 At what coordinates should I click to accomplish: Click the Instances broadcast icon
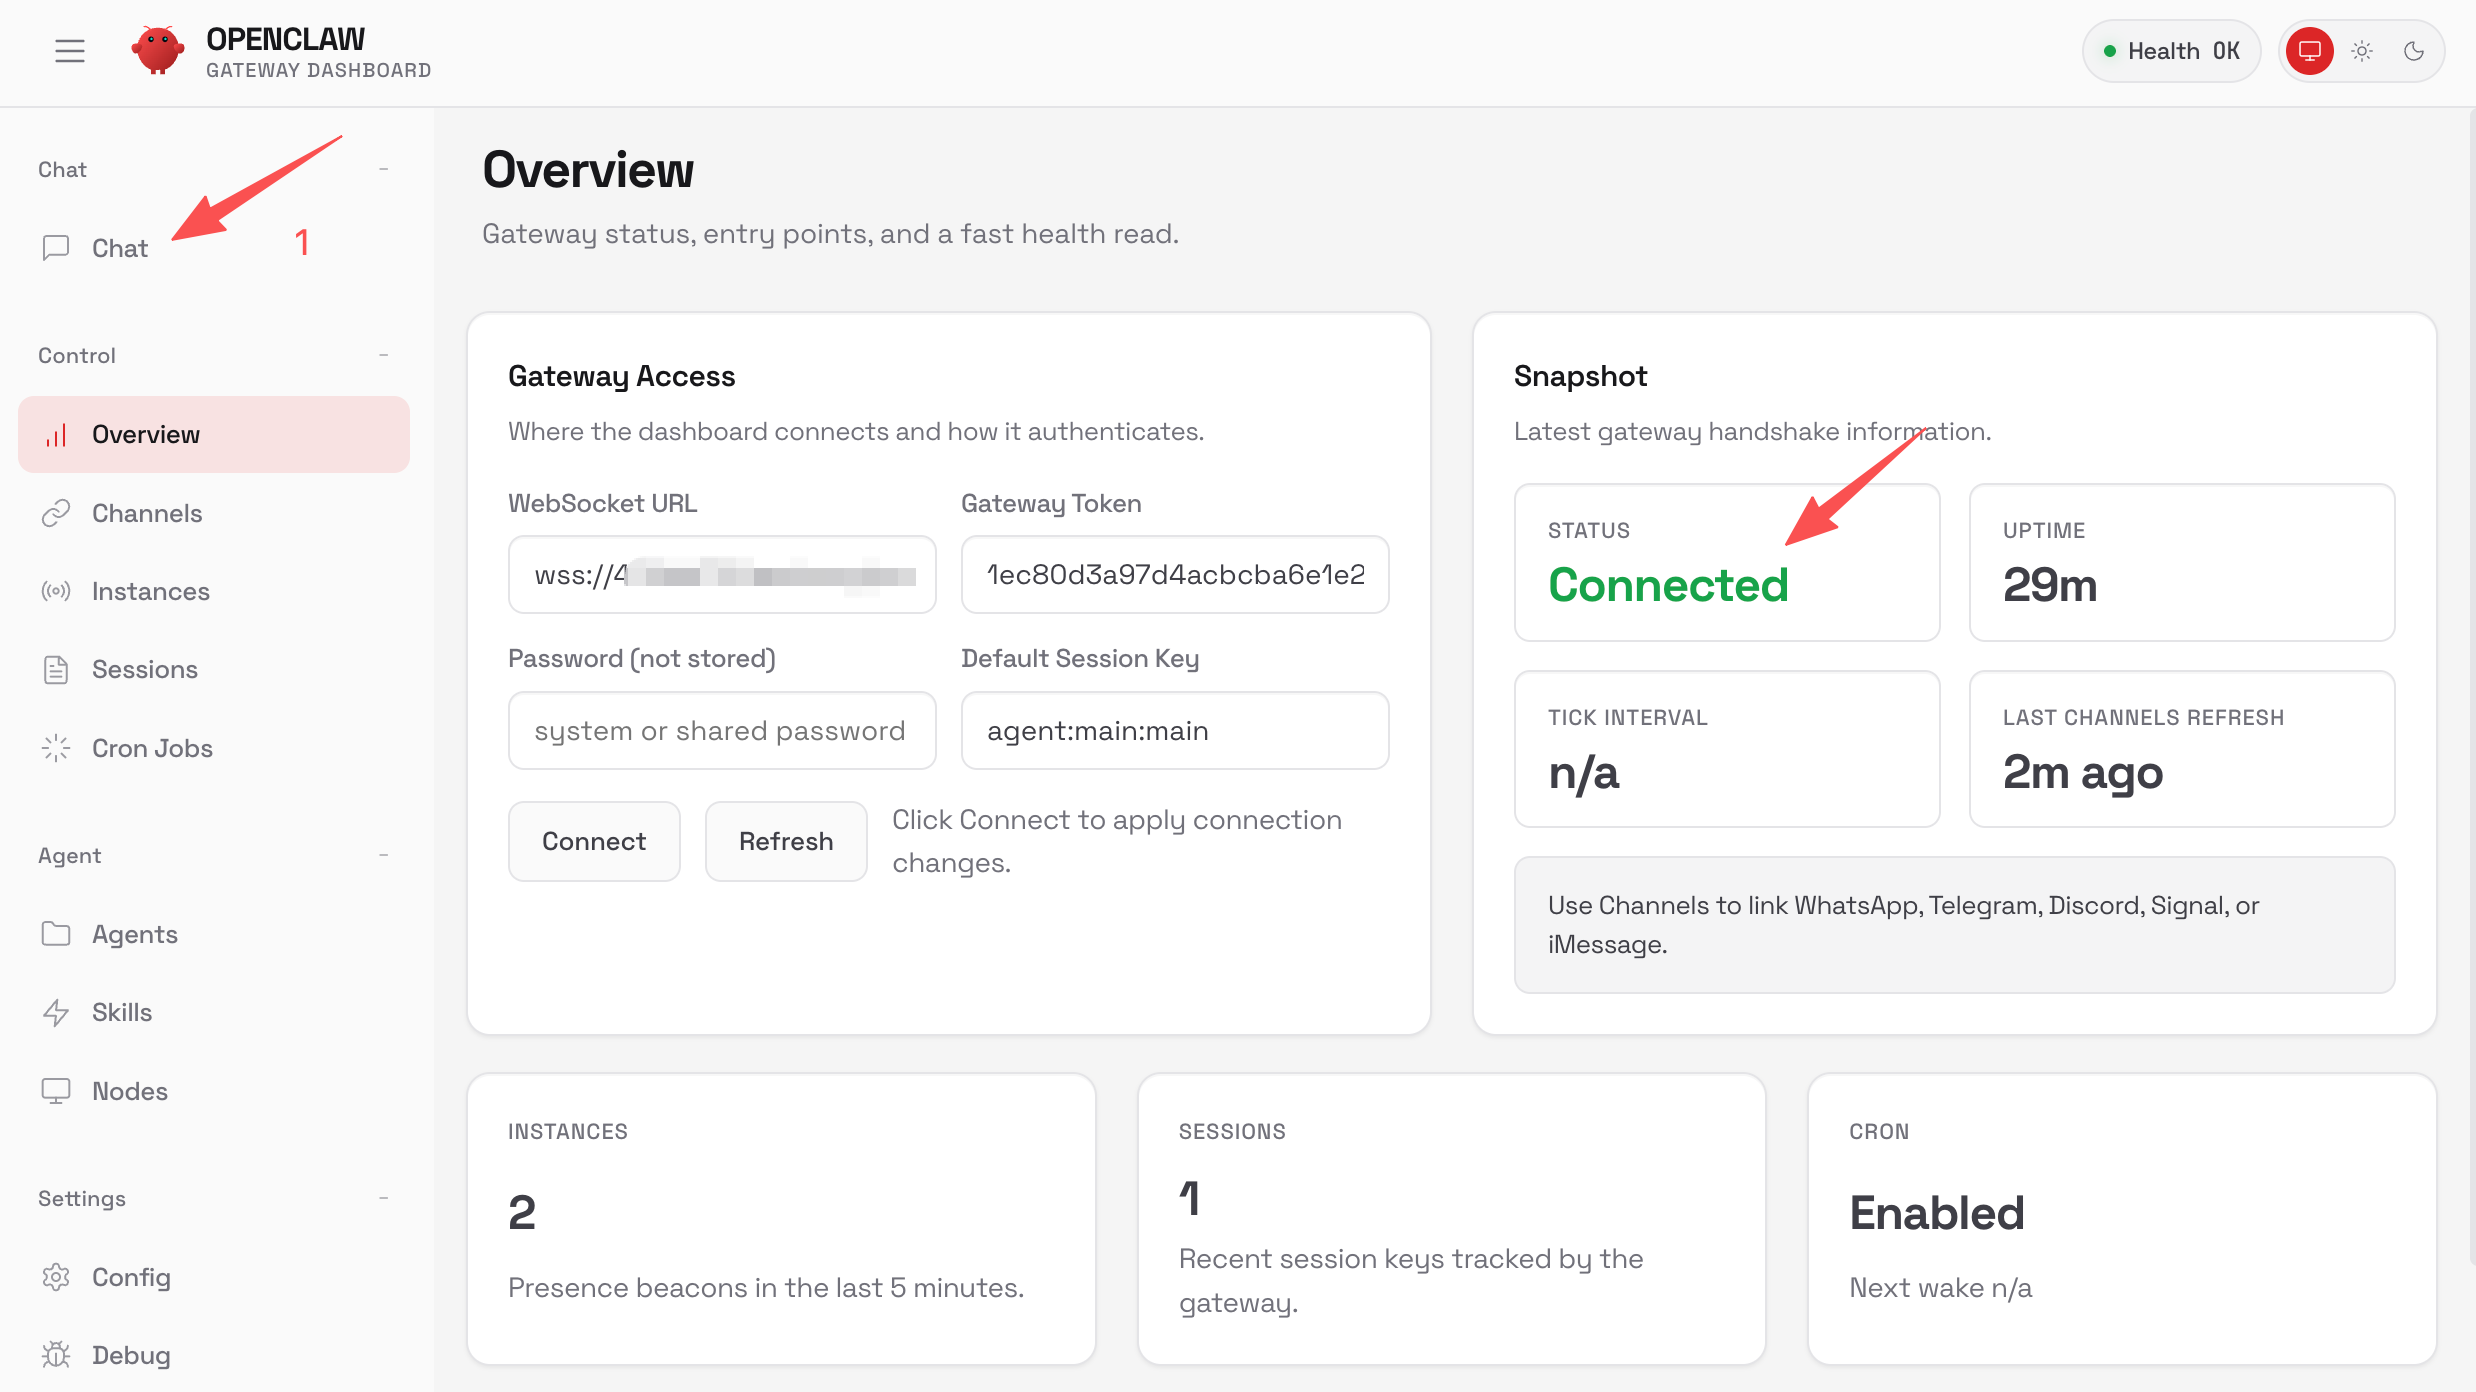tap(56, 591)
